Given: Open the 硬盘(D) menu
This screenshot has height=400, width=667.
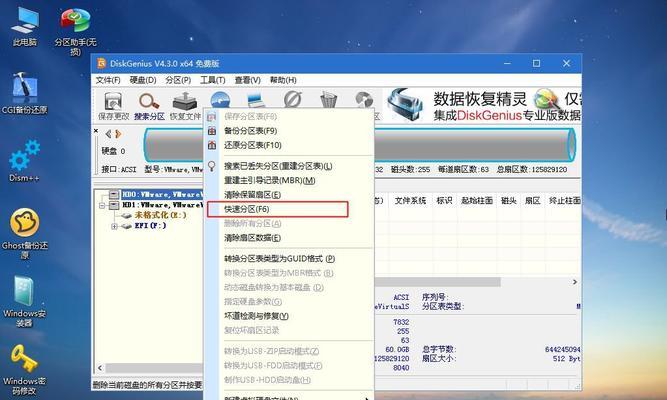Looking at the screenshot, I should (143, 80).
